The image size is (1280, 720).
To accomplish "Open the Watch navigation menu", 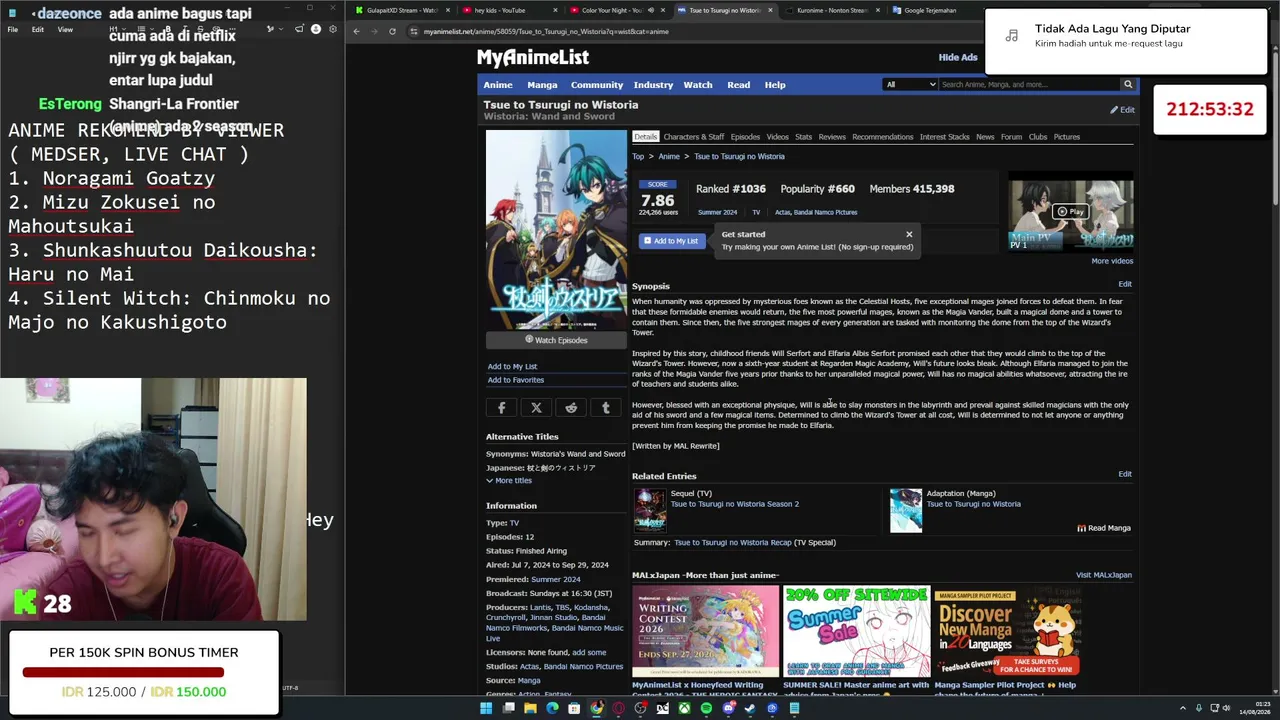I will [x=698, y=85].
